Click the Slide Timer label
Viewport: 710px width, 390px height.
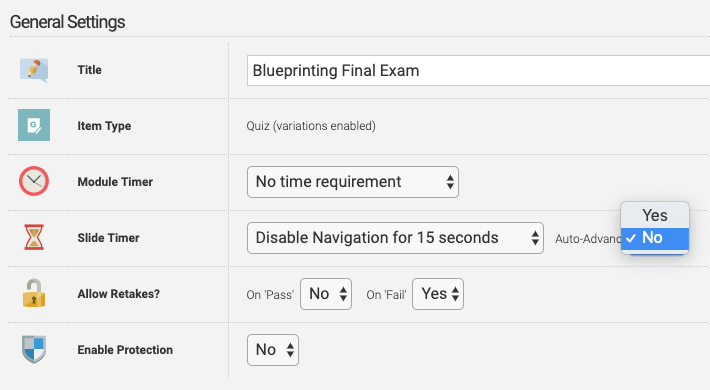108,238
